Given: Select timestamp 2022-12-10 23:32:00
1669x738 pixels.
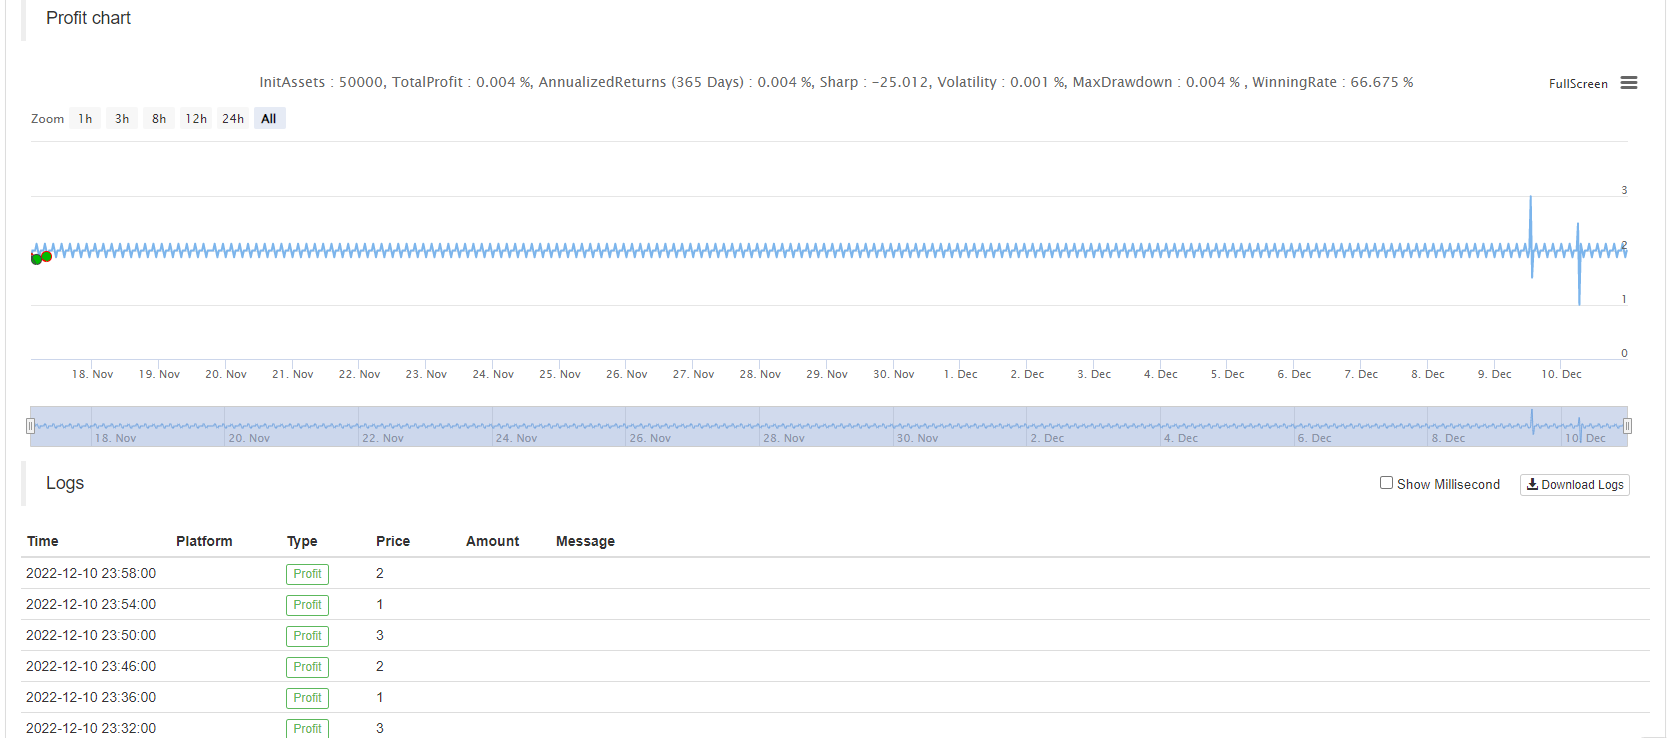Looking at the screenshot, I should point(91,728).
